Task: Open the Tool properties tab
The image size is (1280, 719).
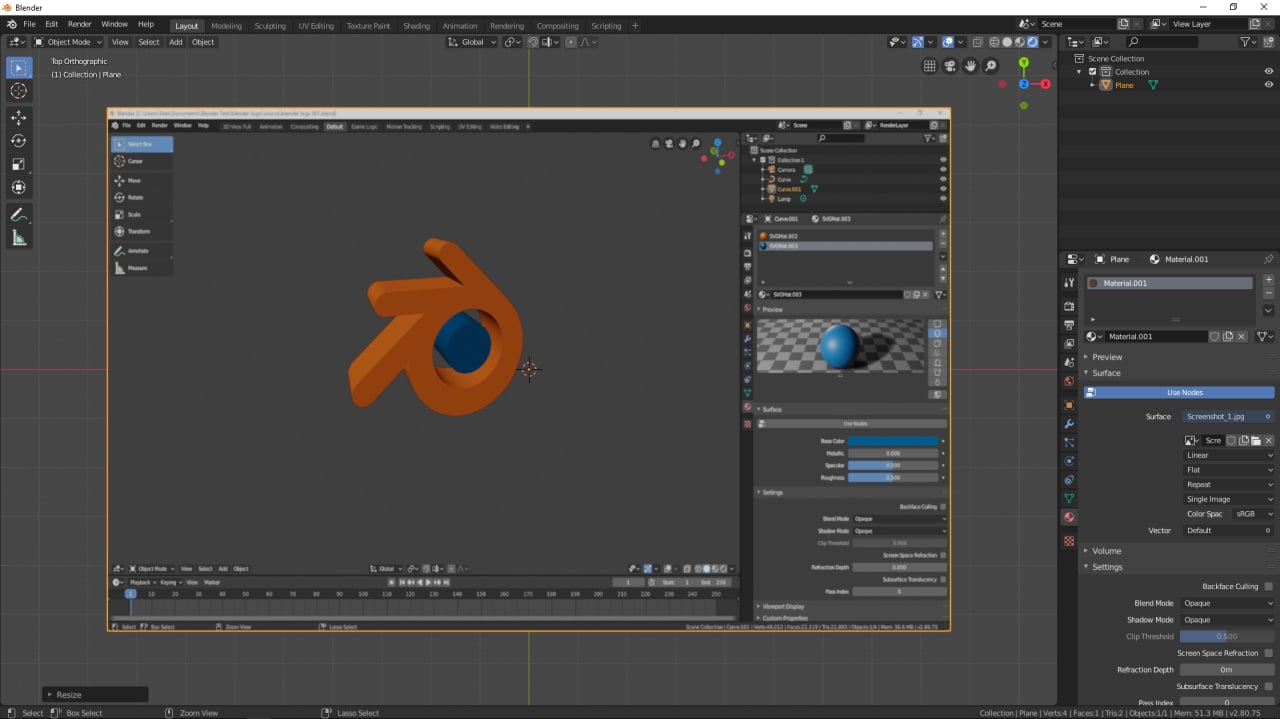Action: [1069, 283]
